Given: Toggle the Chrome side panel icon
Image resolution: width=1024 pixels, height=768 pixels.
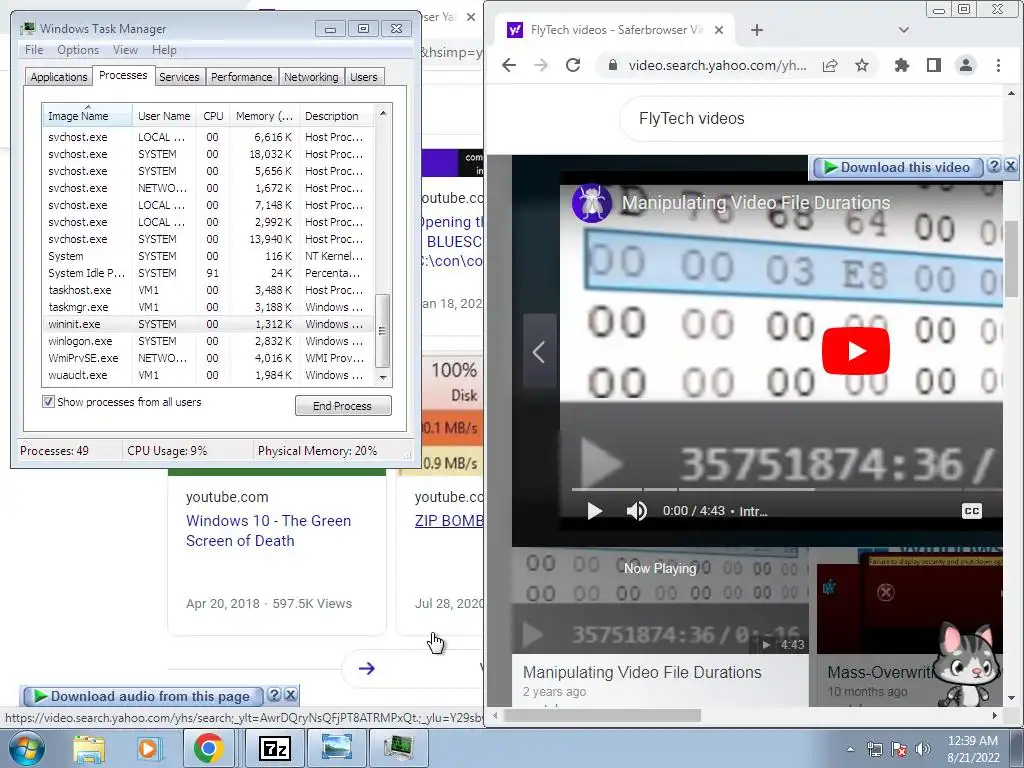Looking at the screenshot, I should tap(934, 65).
